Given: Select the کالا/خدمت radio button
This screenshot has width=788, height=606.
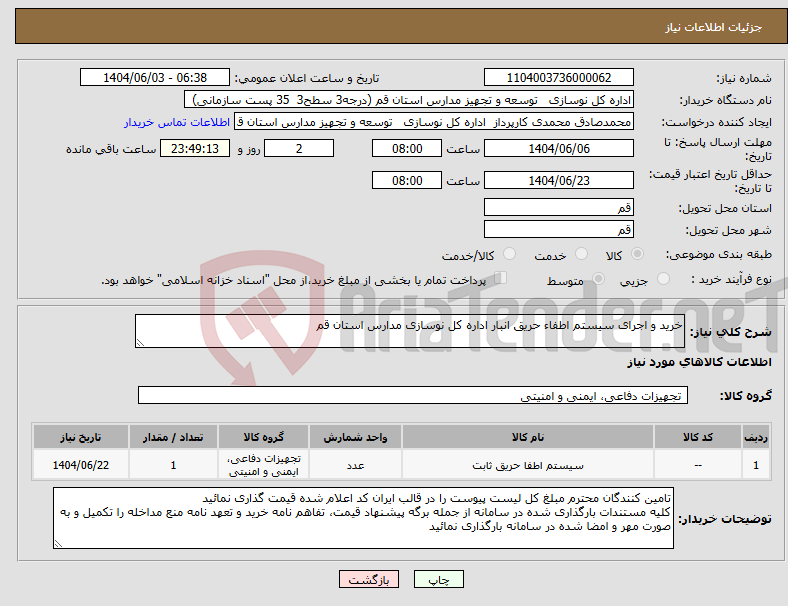Looking at the screenshot, I should (x=510, y=254).
